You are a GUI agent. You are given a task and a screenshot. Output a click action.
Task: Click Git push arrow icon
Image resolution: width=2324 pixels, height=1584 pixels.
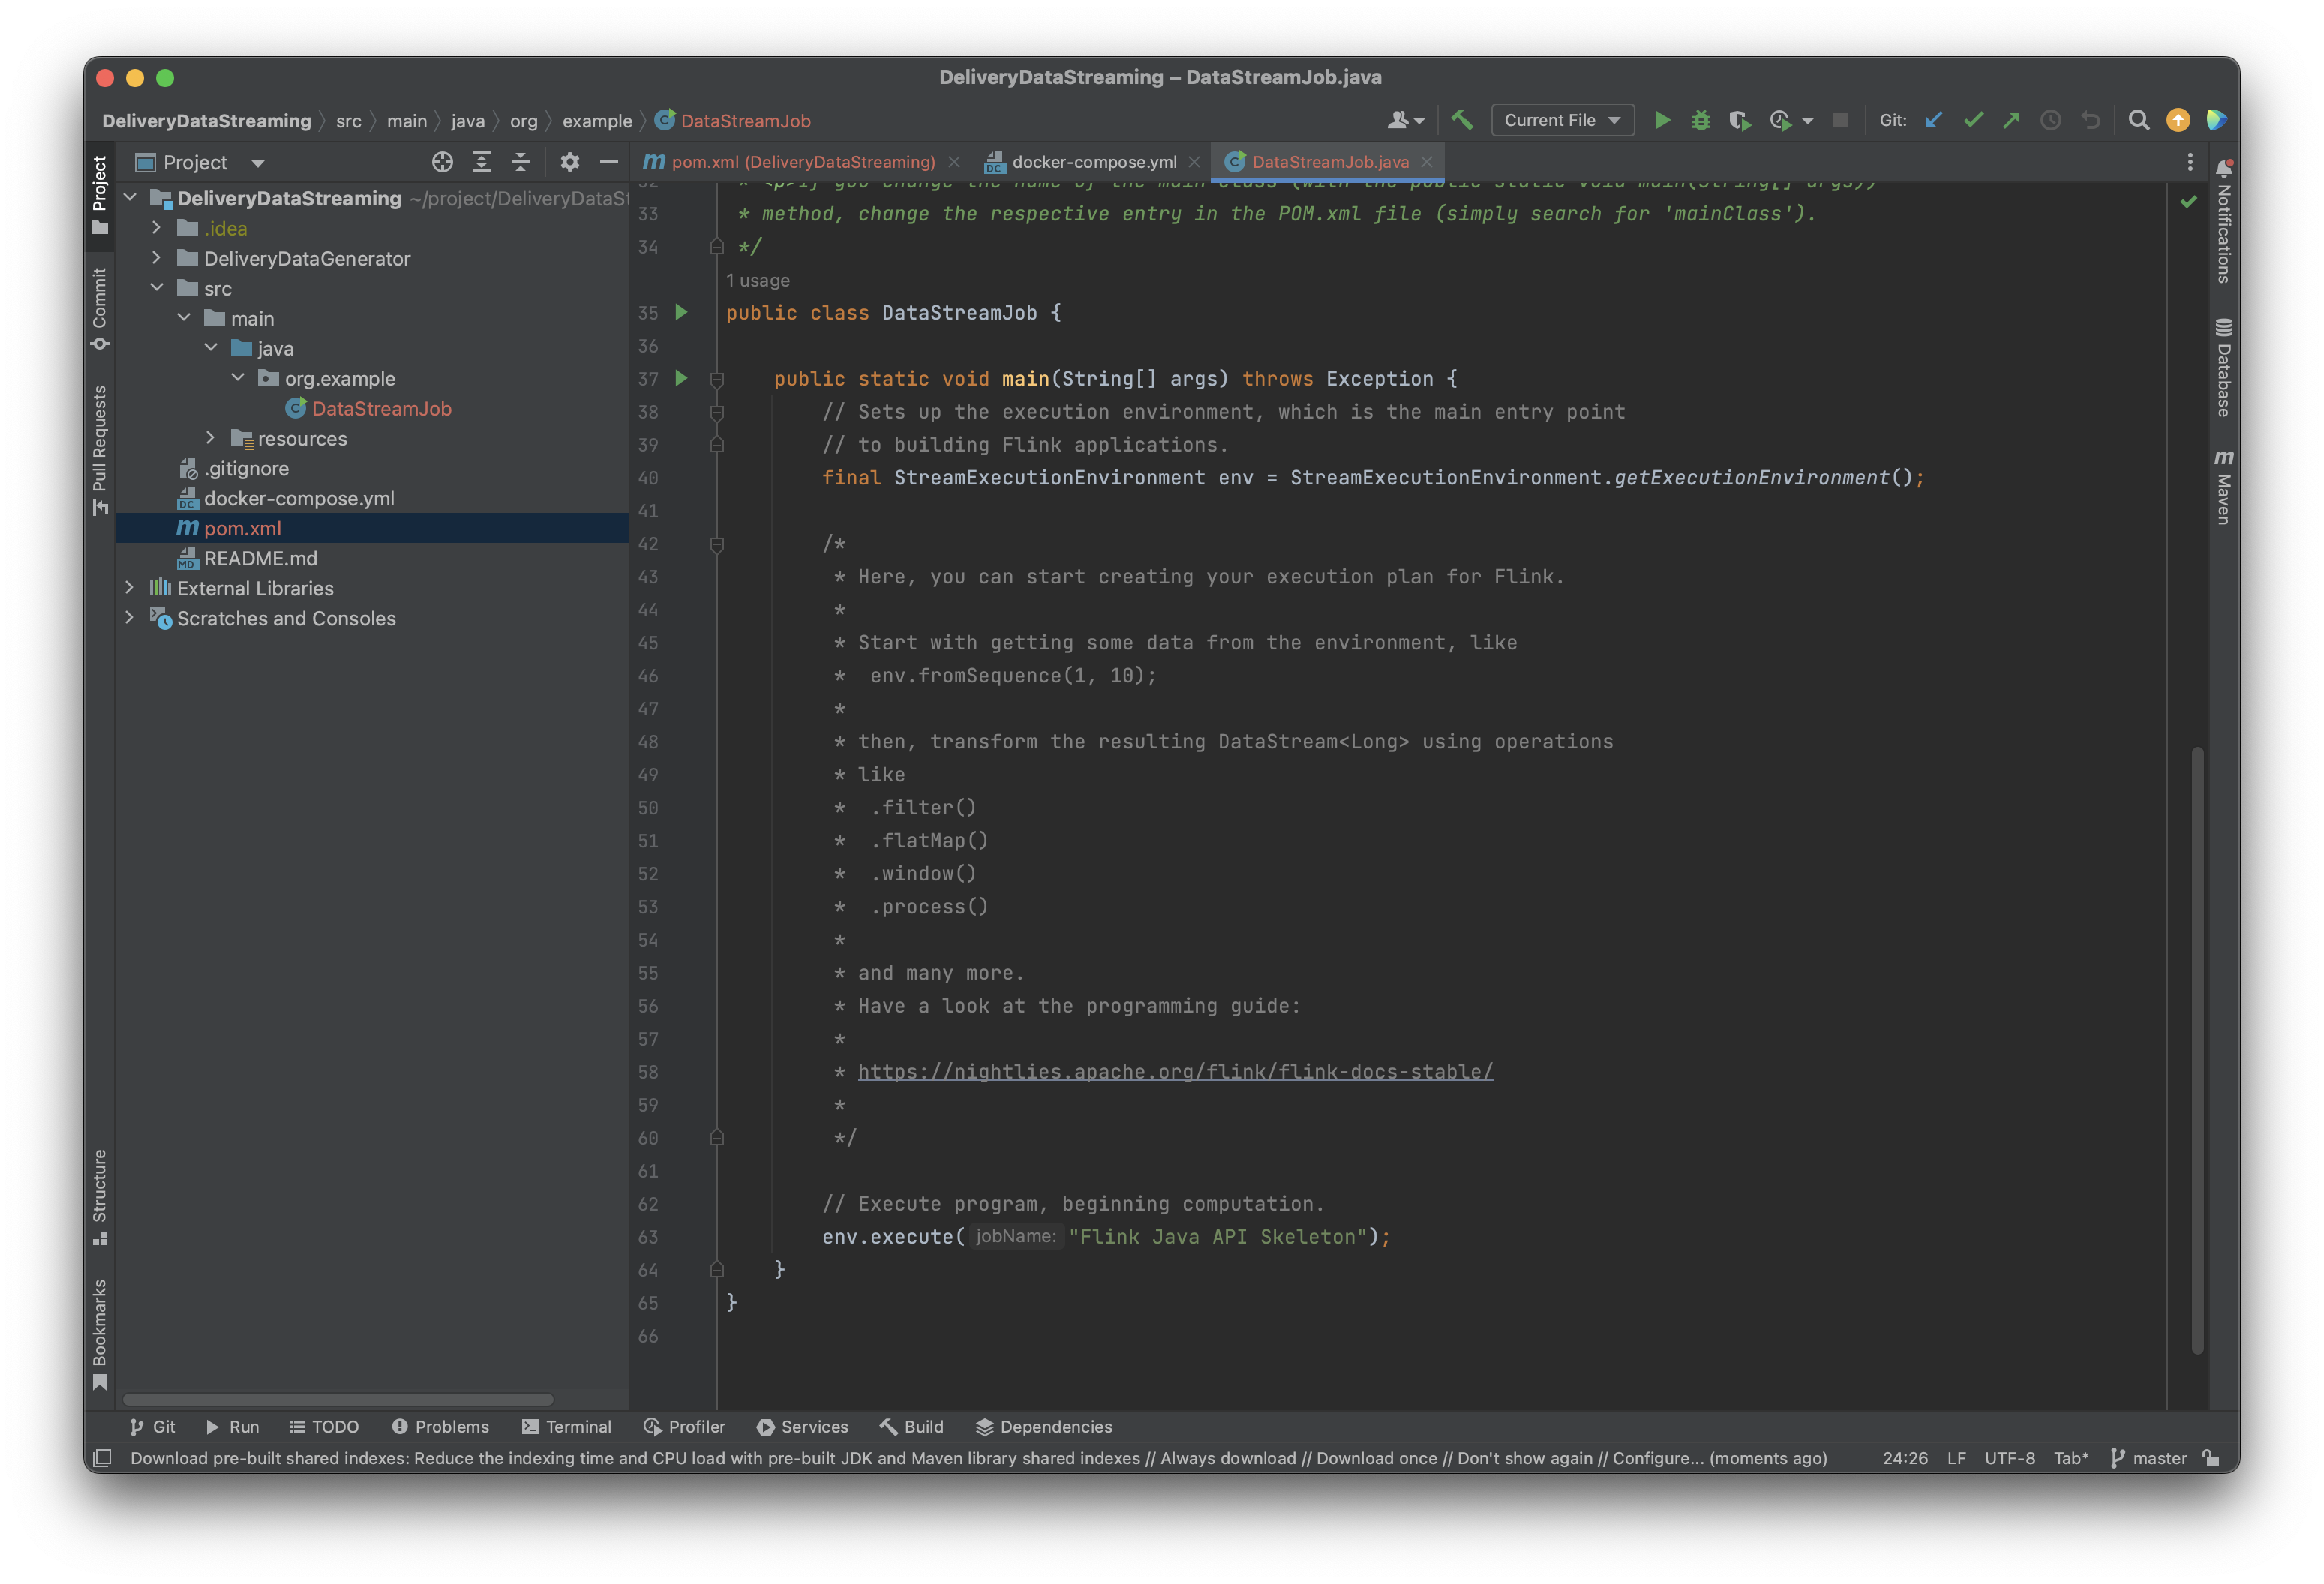tap(2011, 120)
